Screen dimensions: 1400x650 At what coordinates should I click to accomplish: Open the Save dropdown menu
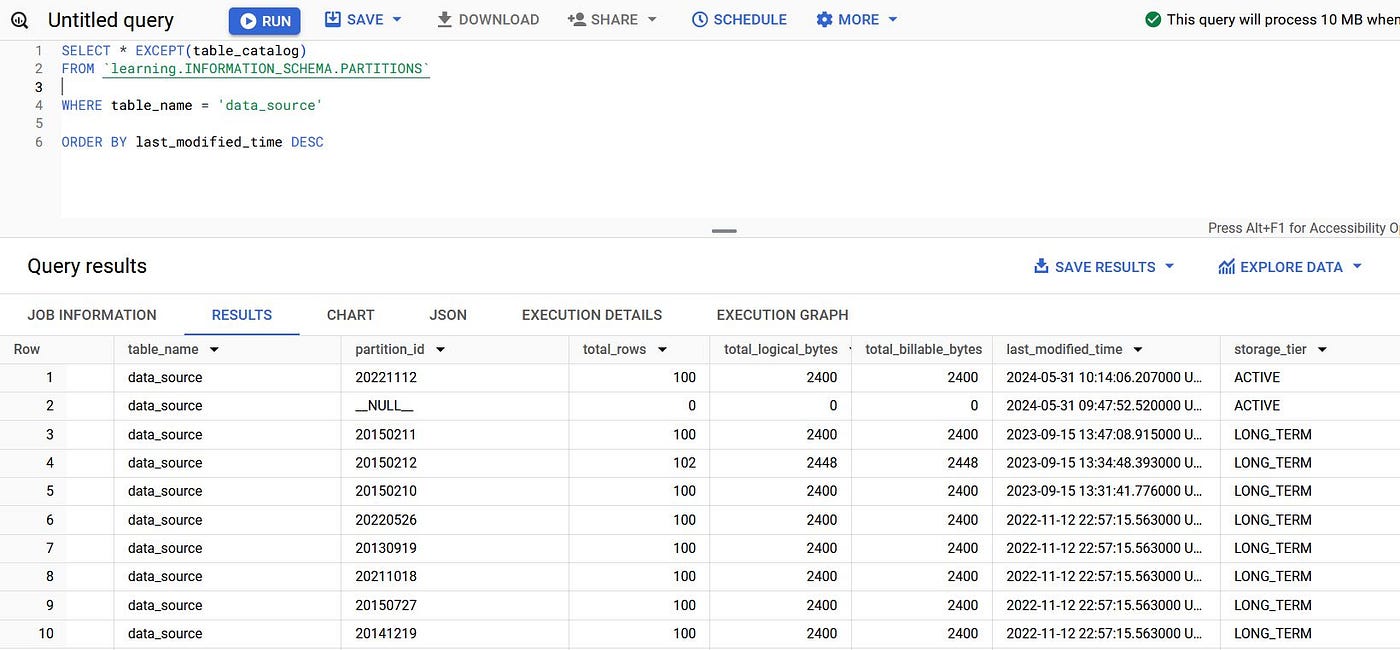[394, 19]
